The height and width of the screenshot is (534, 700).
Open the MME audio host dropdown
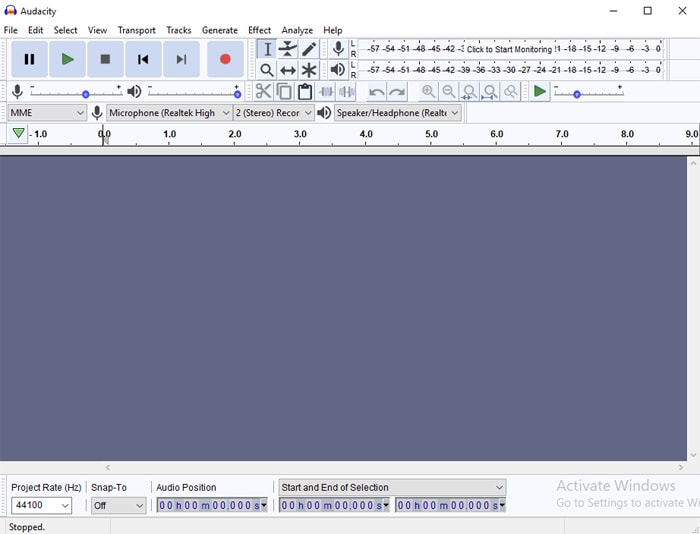click(x=47, y=113)
